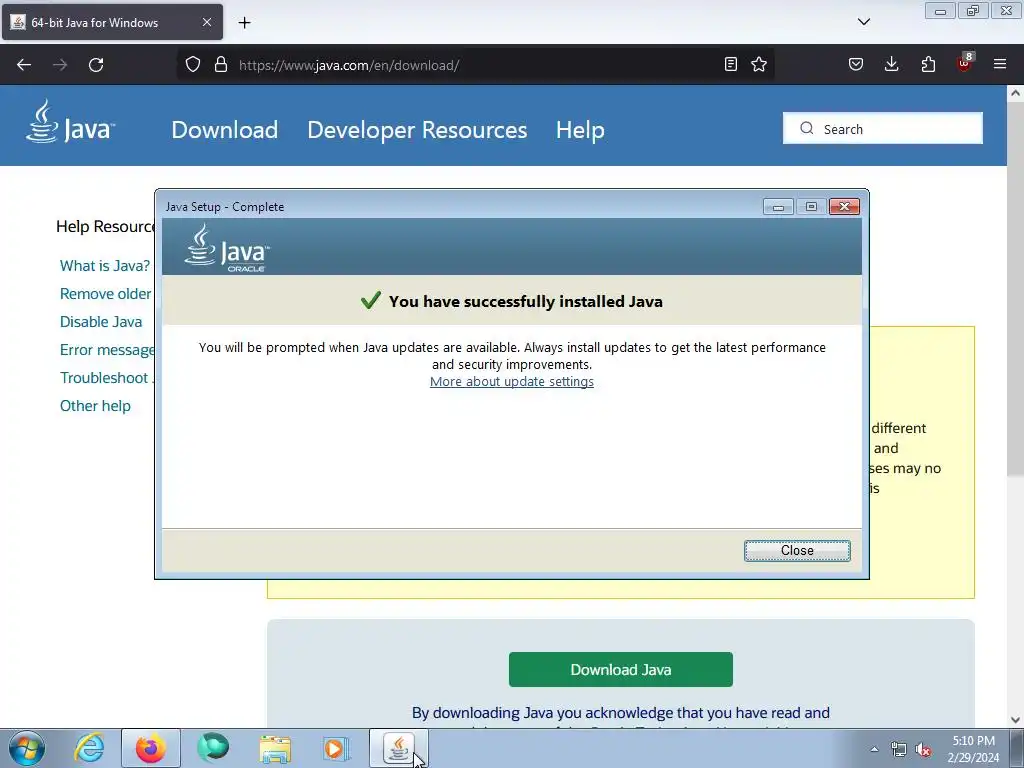Launch Internet Explorer from taskbar
1024x768 pixels.
[x=89, y=748]
